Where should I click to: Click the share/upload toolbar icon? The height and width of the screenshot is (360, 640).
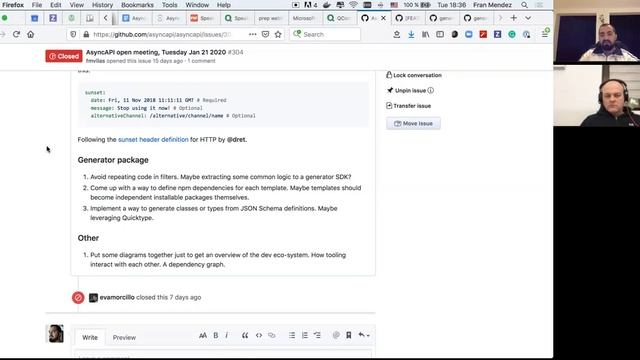click(x=396, y=35)
